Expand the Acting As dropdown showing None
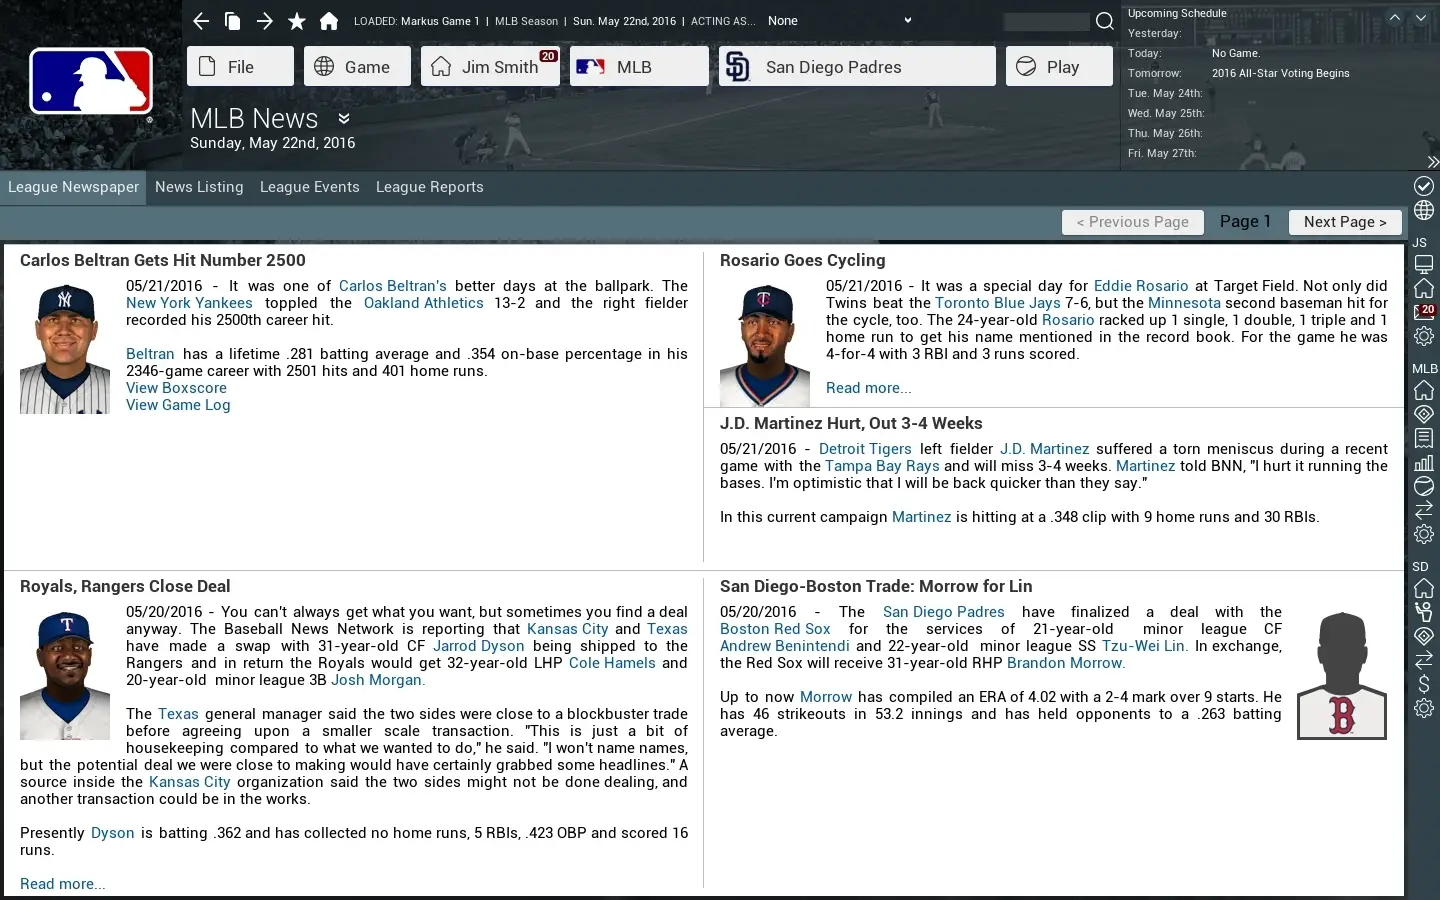This screenshot has width=1440, height=900. pyautogui.click(x=907, y=21)
